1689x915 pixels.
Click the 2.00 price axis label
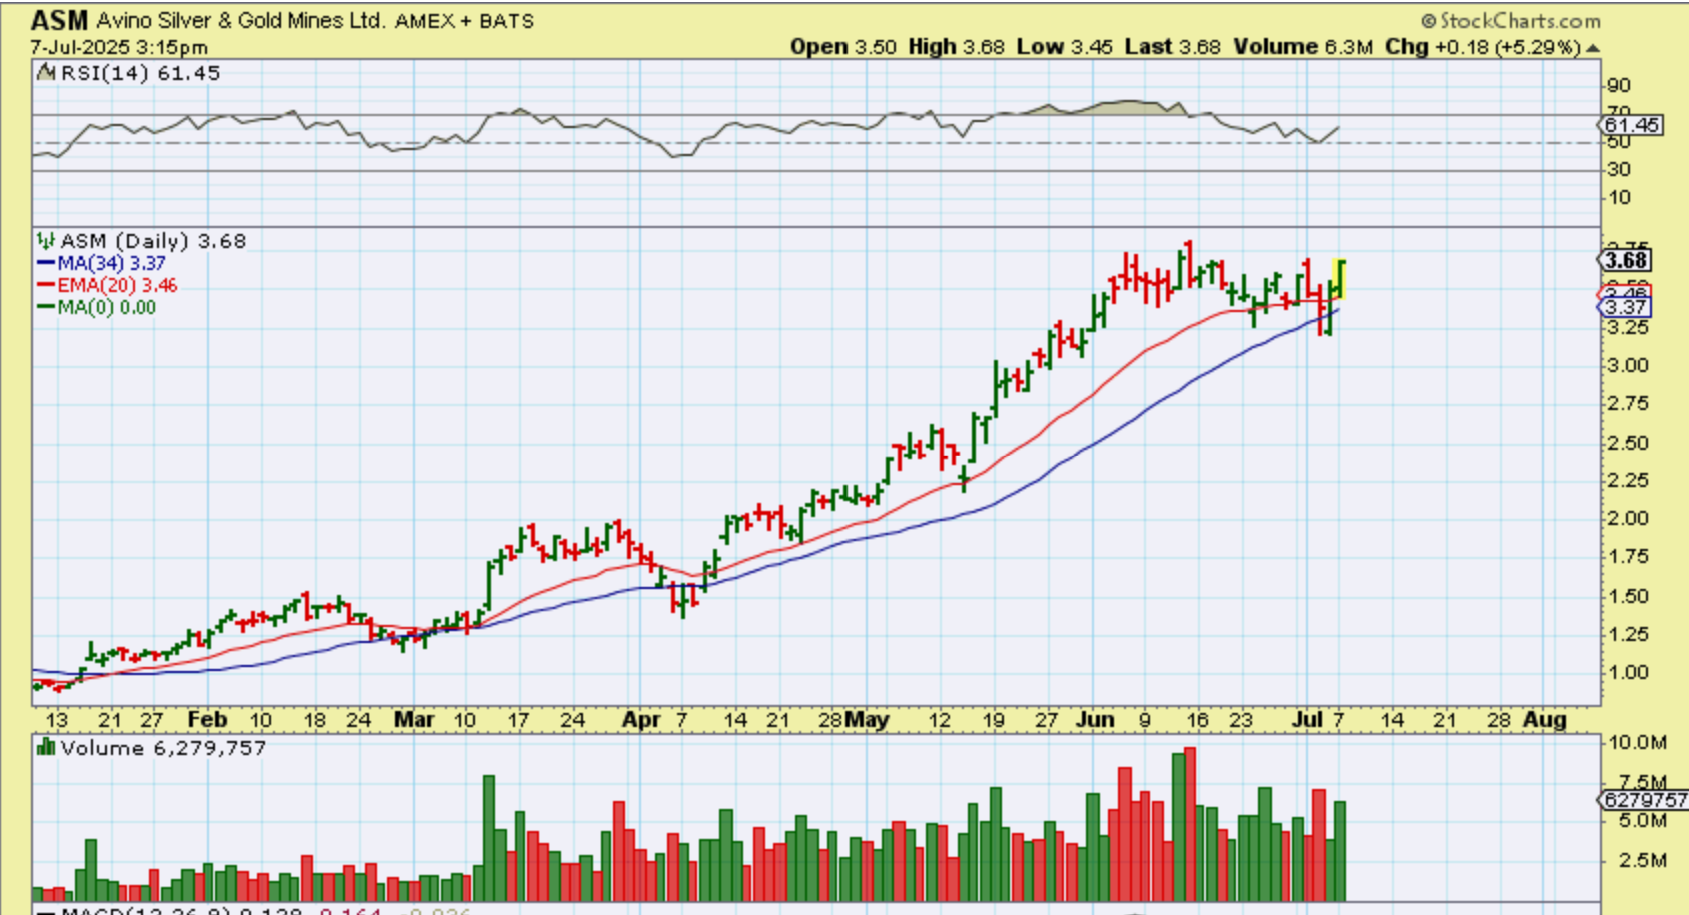click(x=1627, y=518)
